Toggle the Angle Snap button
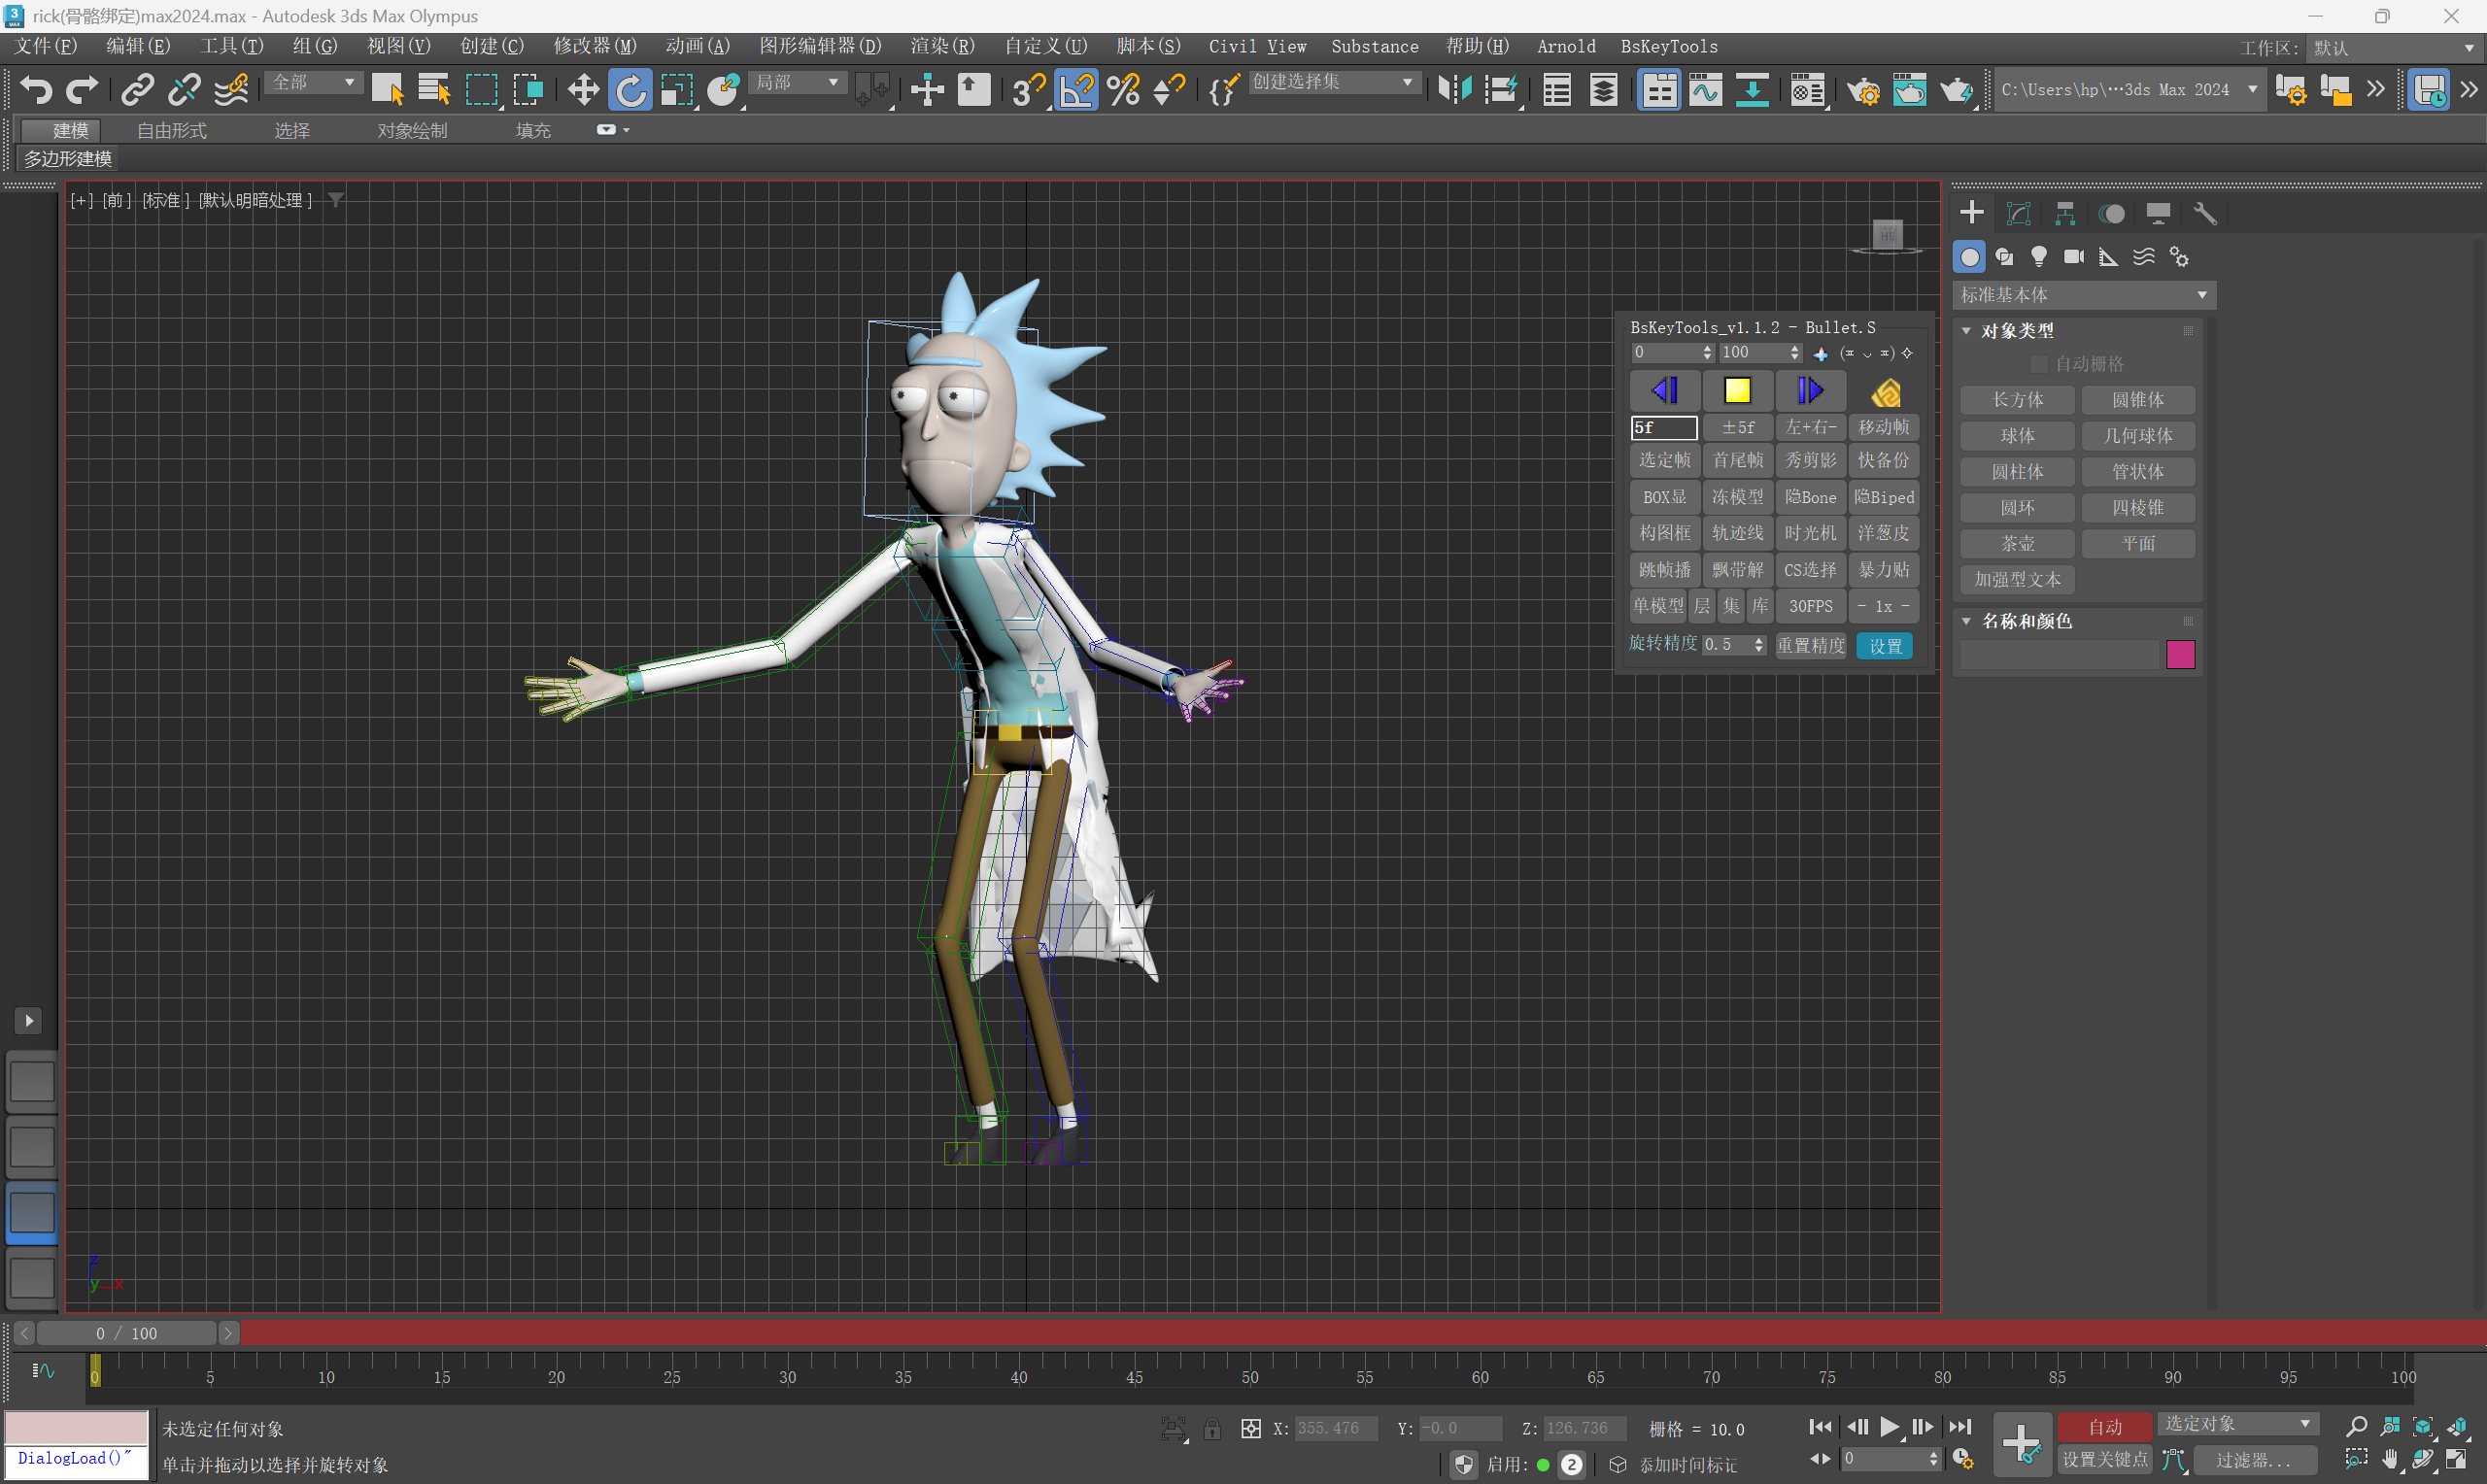Image resolution: width=2487 pixels, height=1484 pixels. pyautogui.click(x=1076, y=90)
